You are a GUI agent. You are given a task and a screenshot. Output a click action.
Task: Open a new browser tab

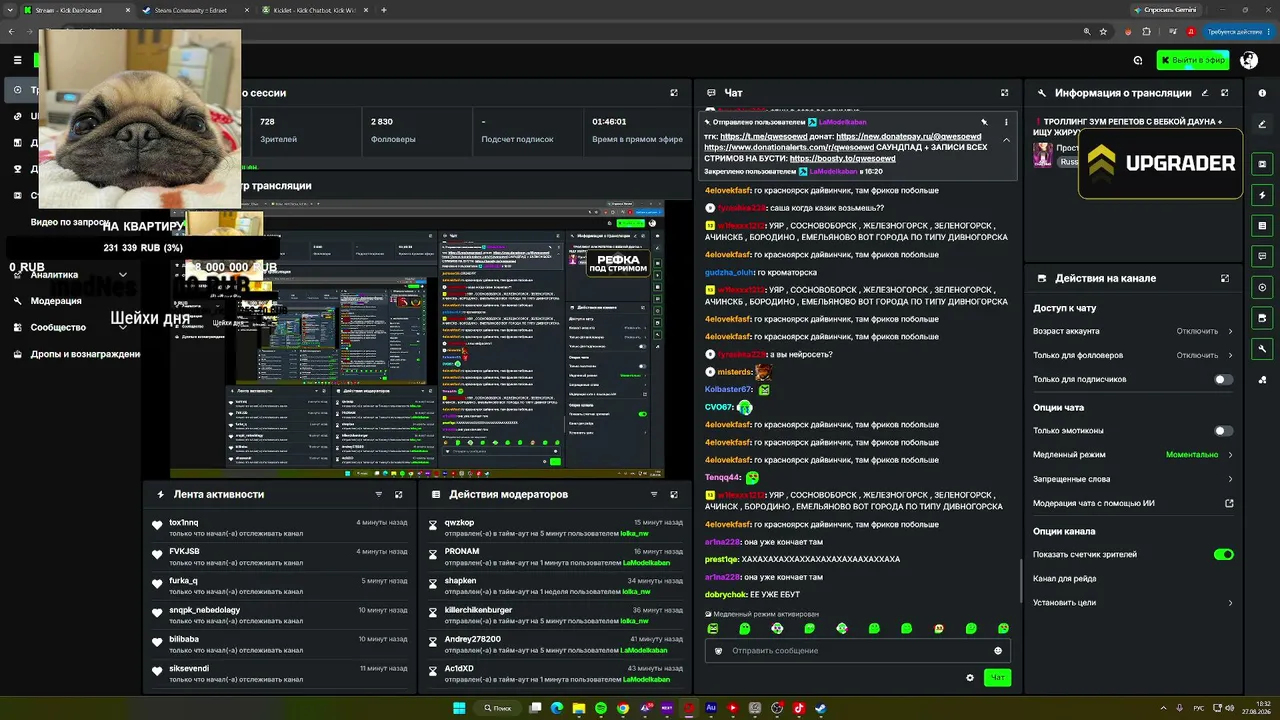[384, 10]
